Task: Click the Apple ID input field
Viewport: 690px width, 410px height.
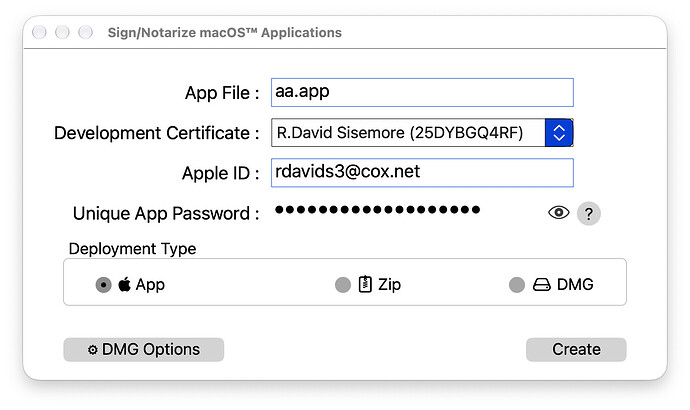Action: click(x=422, y=173)
